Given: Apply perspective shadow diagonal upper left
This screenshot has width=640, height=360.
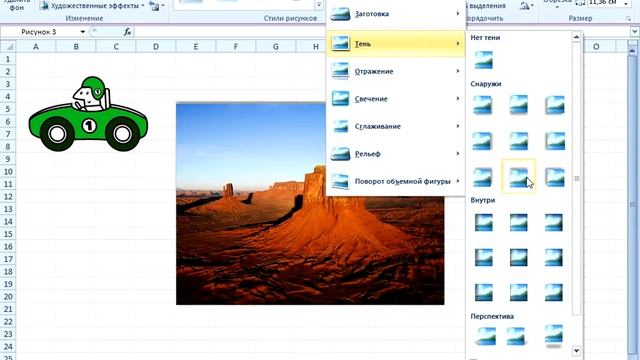Looking at the screenshot, I should pos(486,336).
